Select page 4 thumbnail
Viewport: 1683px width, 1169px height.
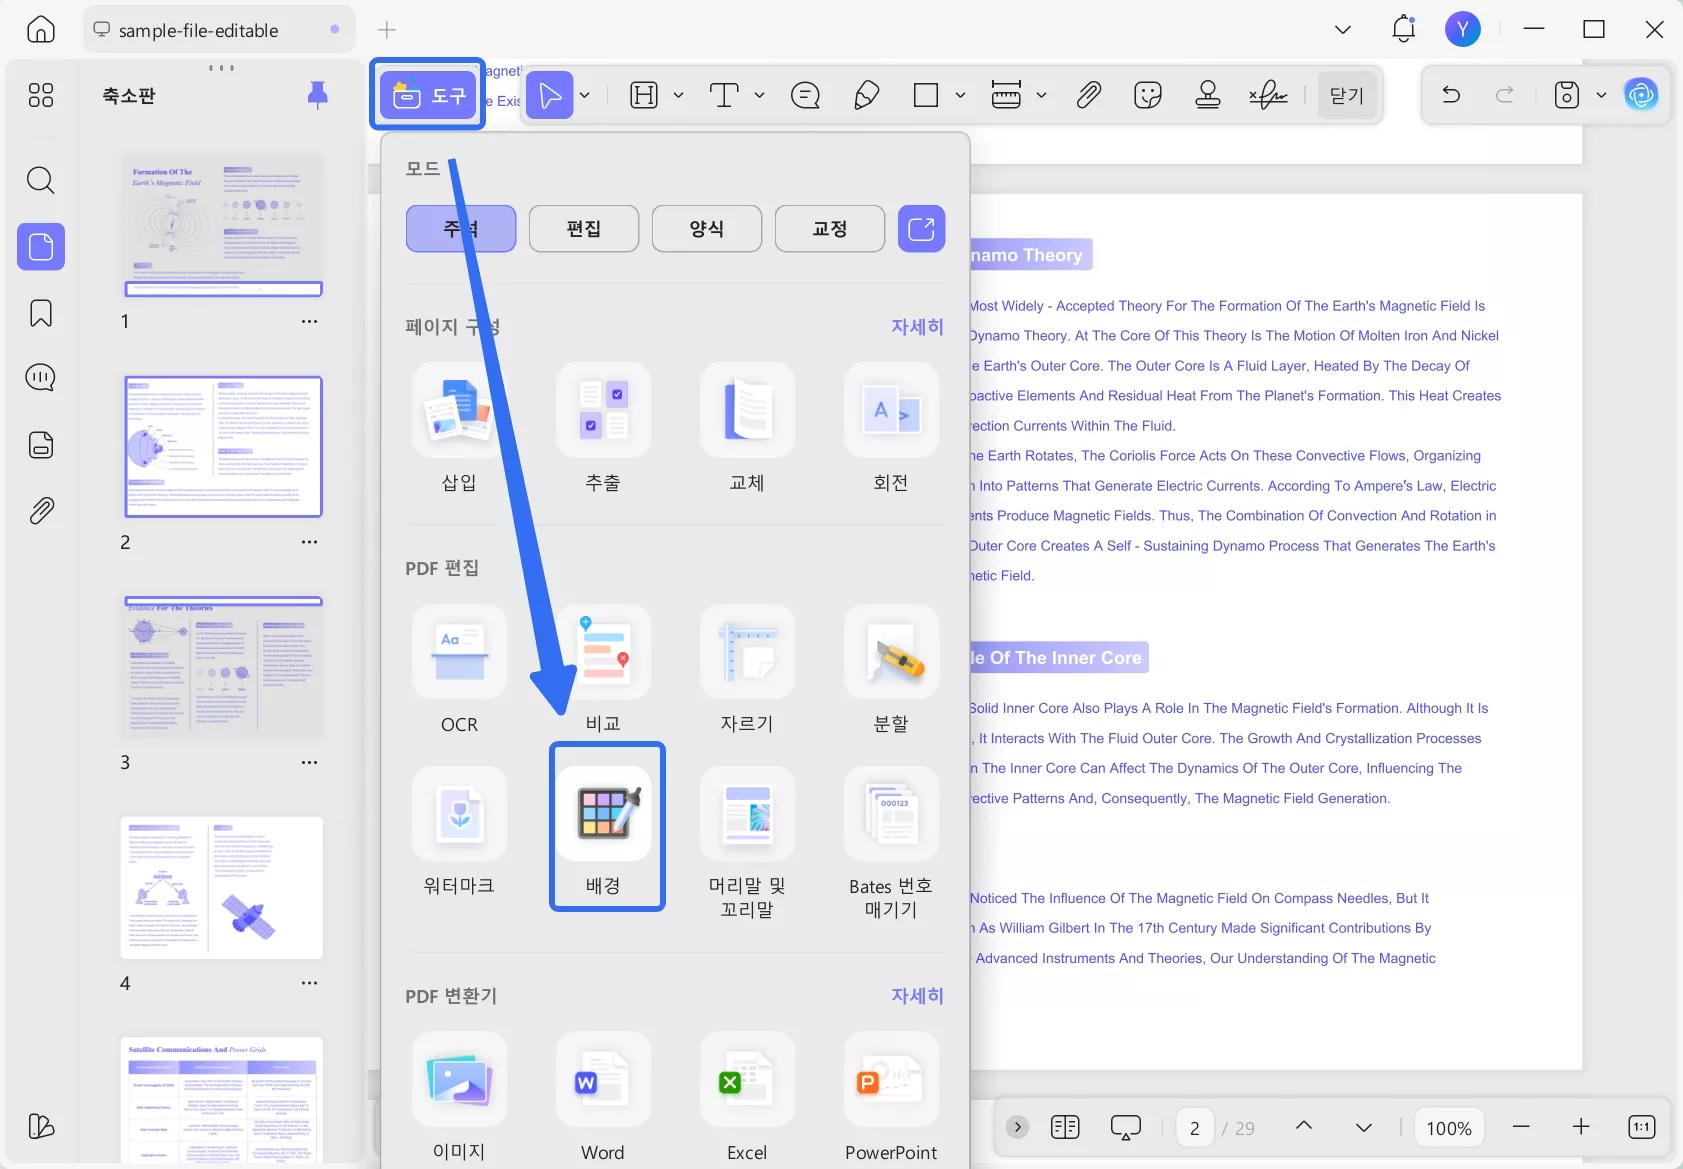point(222,888)
